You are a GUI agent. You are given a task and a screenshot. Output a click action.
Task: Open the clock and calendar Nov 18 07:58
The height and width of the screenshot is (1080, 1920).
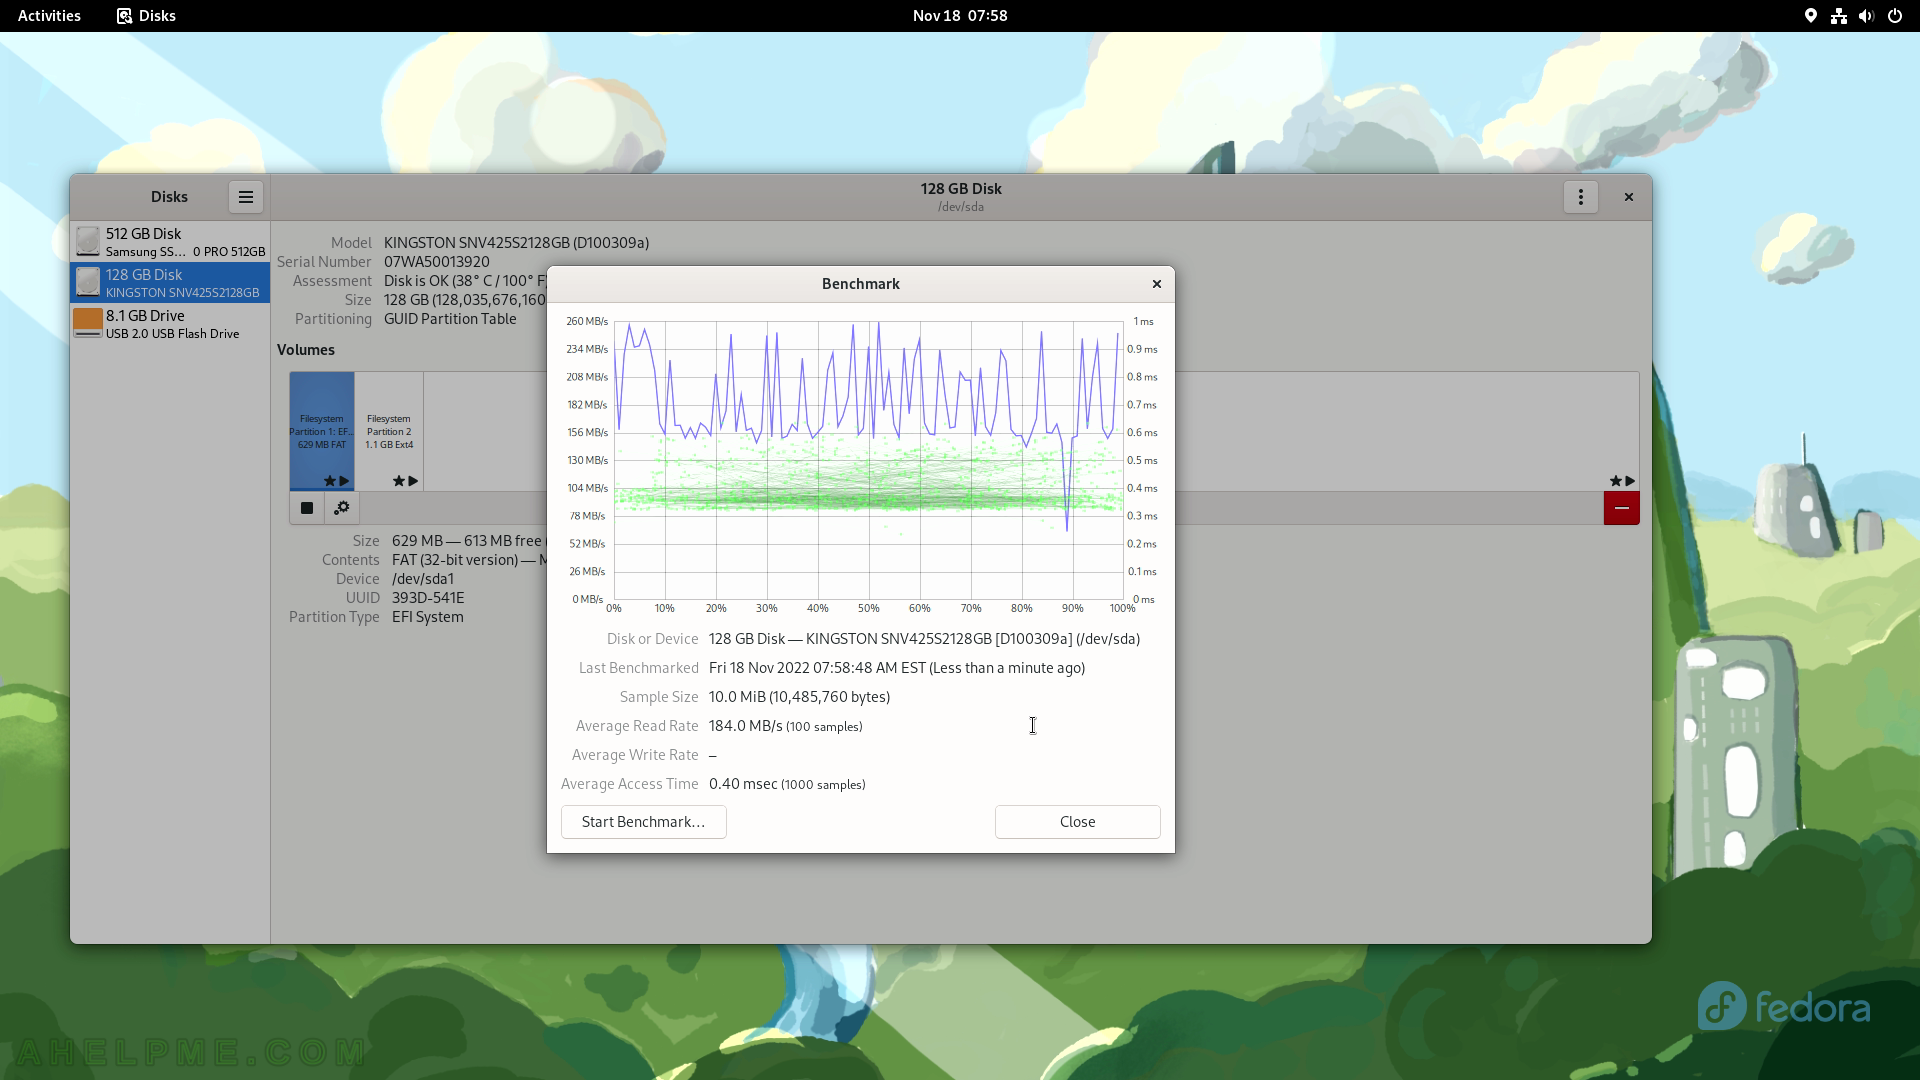point(960,16)
